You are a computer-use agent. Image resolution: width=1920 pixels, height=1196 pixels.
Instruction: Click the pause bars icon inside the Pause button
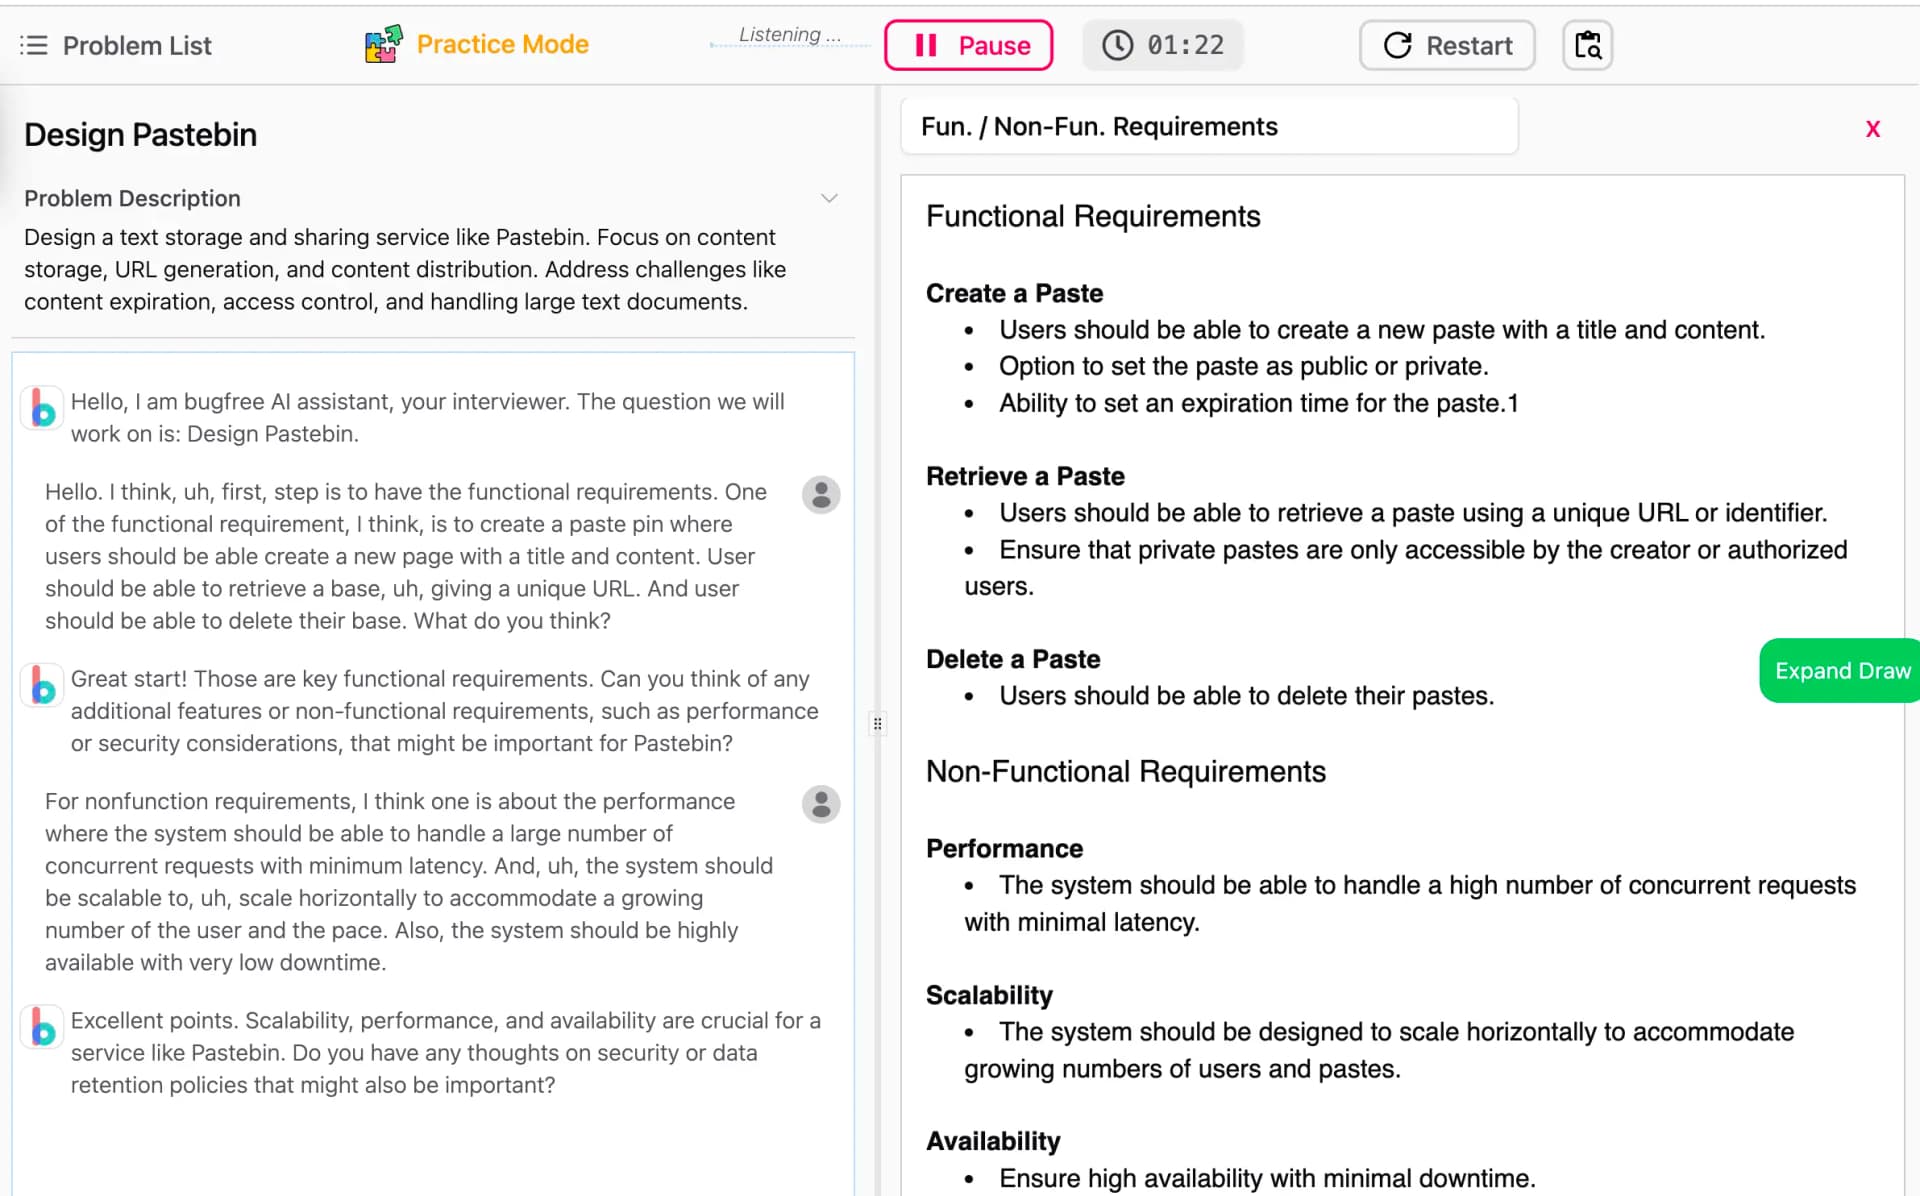pos(925,45)
